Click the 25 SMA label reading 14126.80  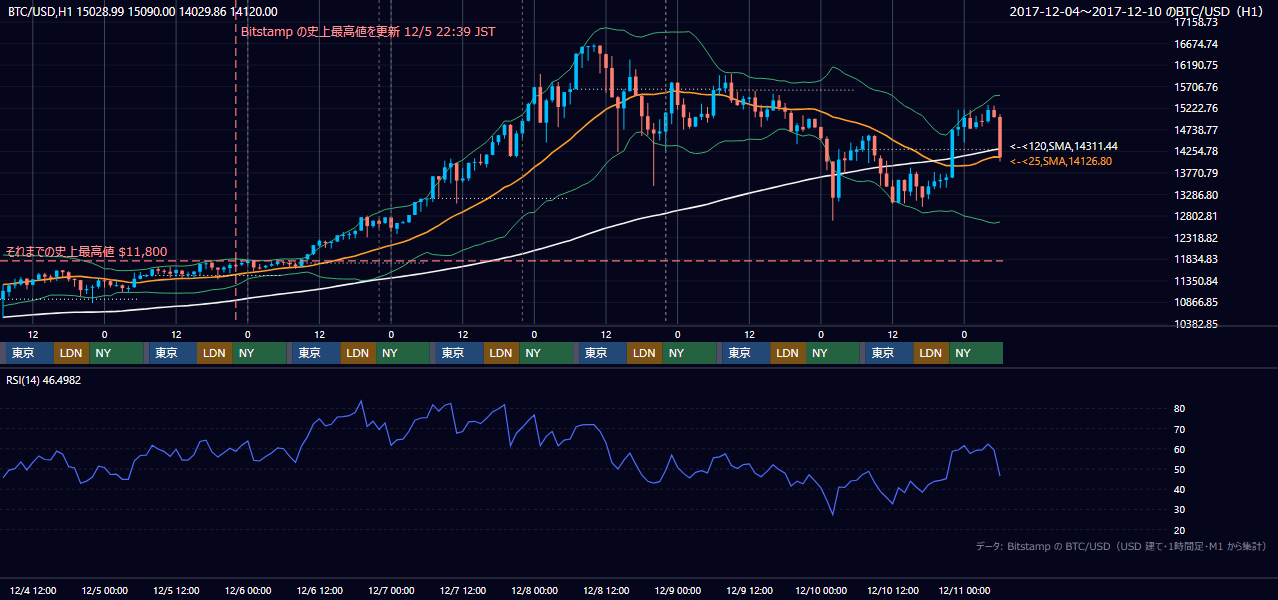coord(1060,161)
